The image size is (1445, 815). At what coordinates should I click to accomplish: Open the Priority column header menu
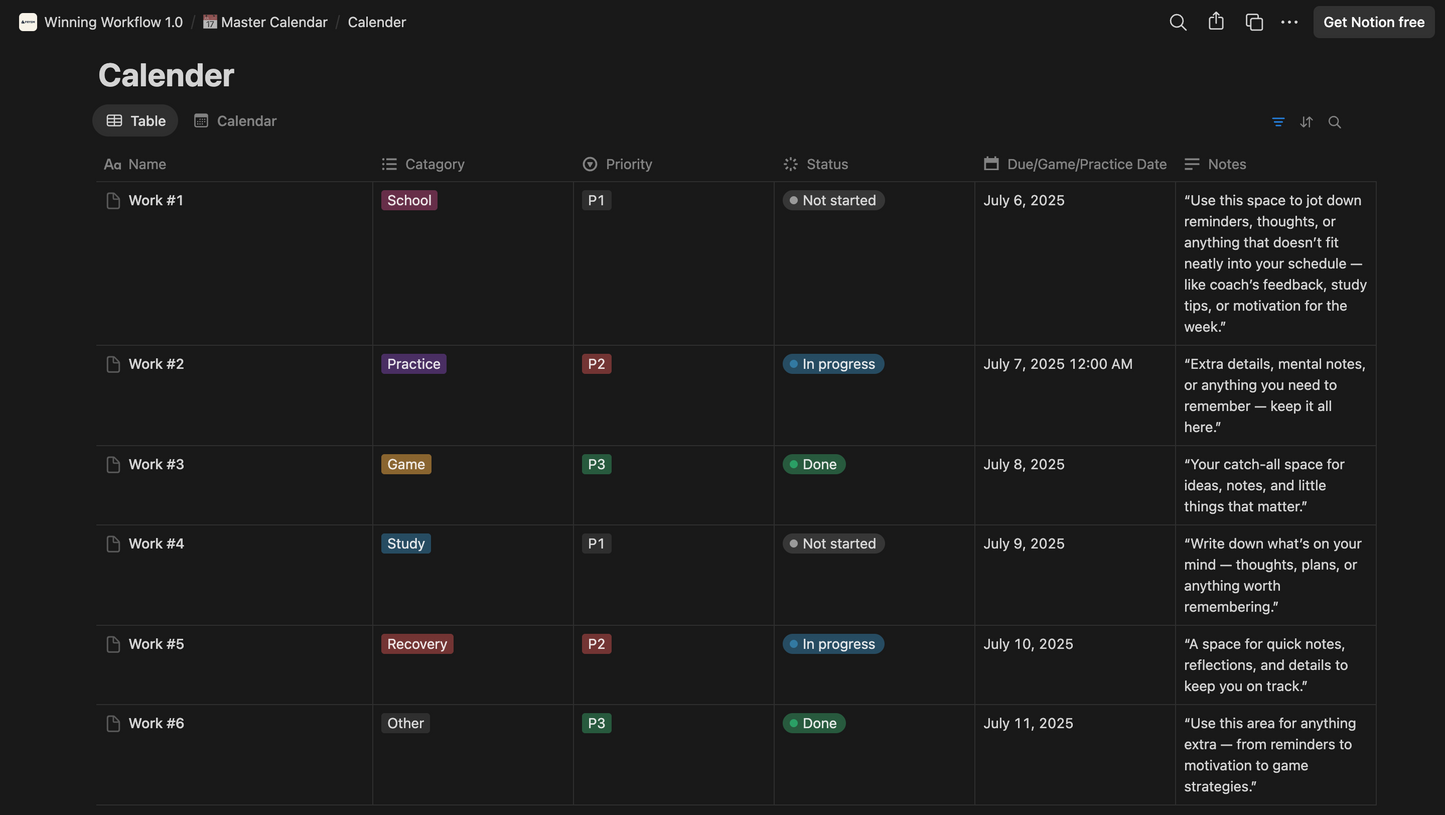(x=628, y=164)
